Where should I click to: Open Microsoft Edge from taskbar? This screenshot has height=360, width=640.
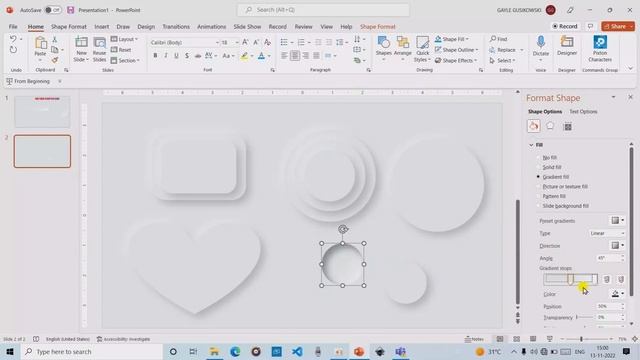[235, 351]
